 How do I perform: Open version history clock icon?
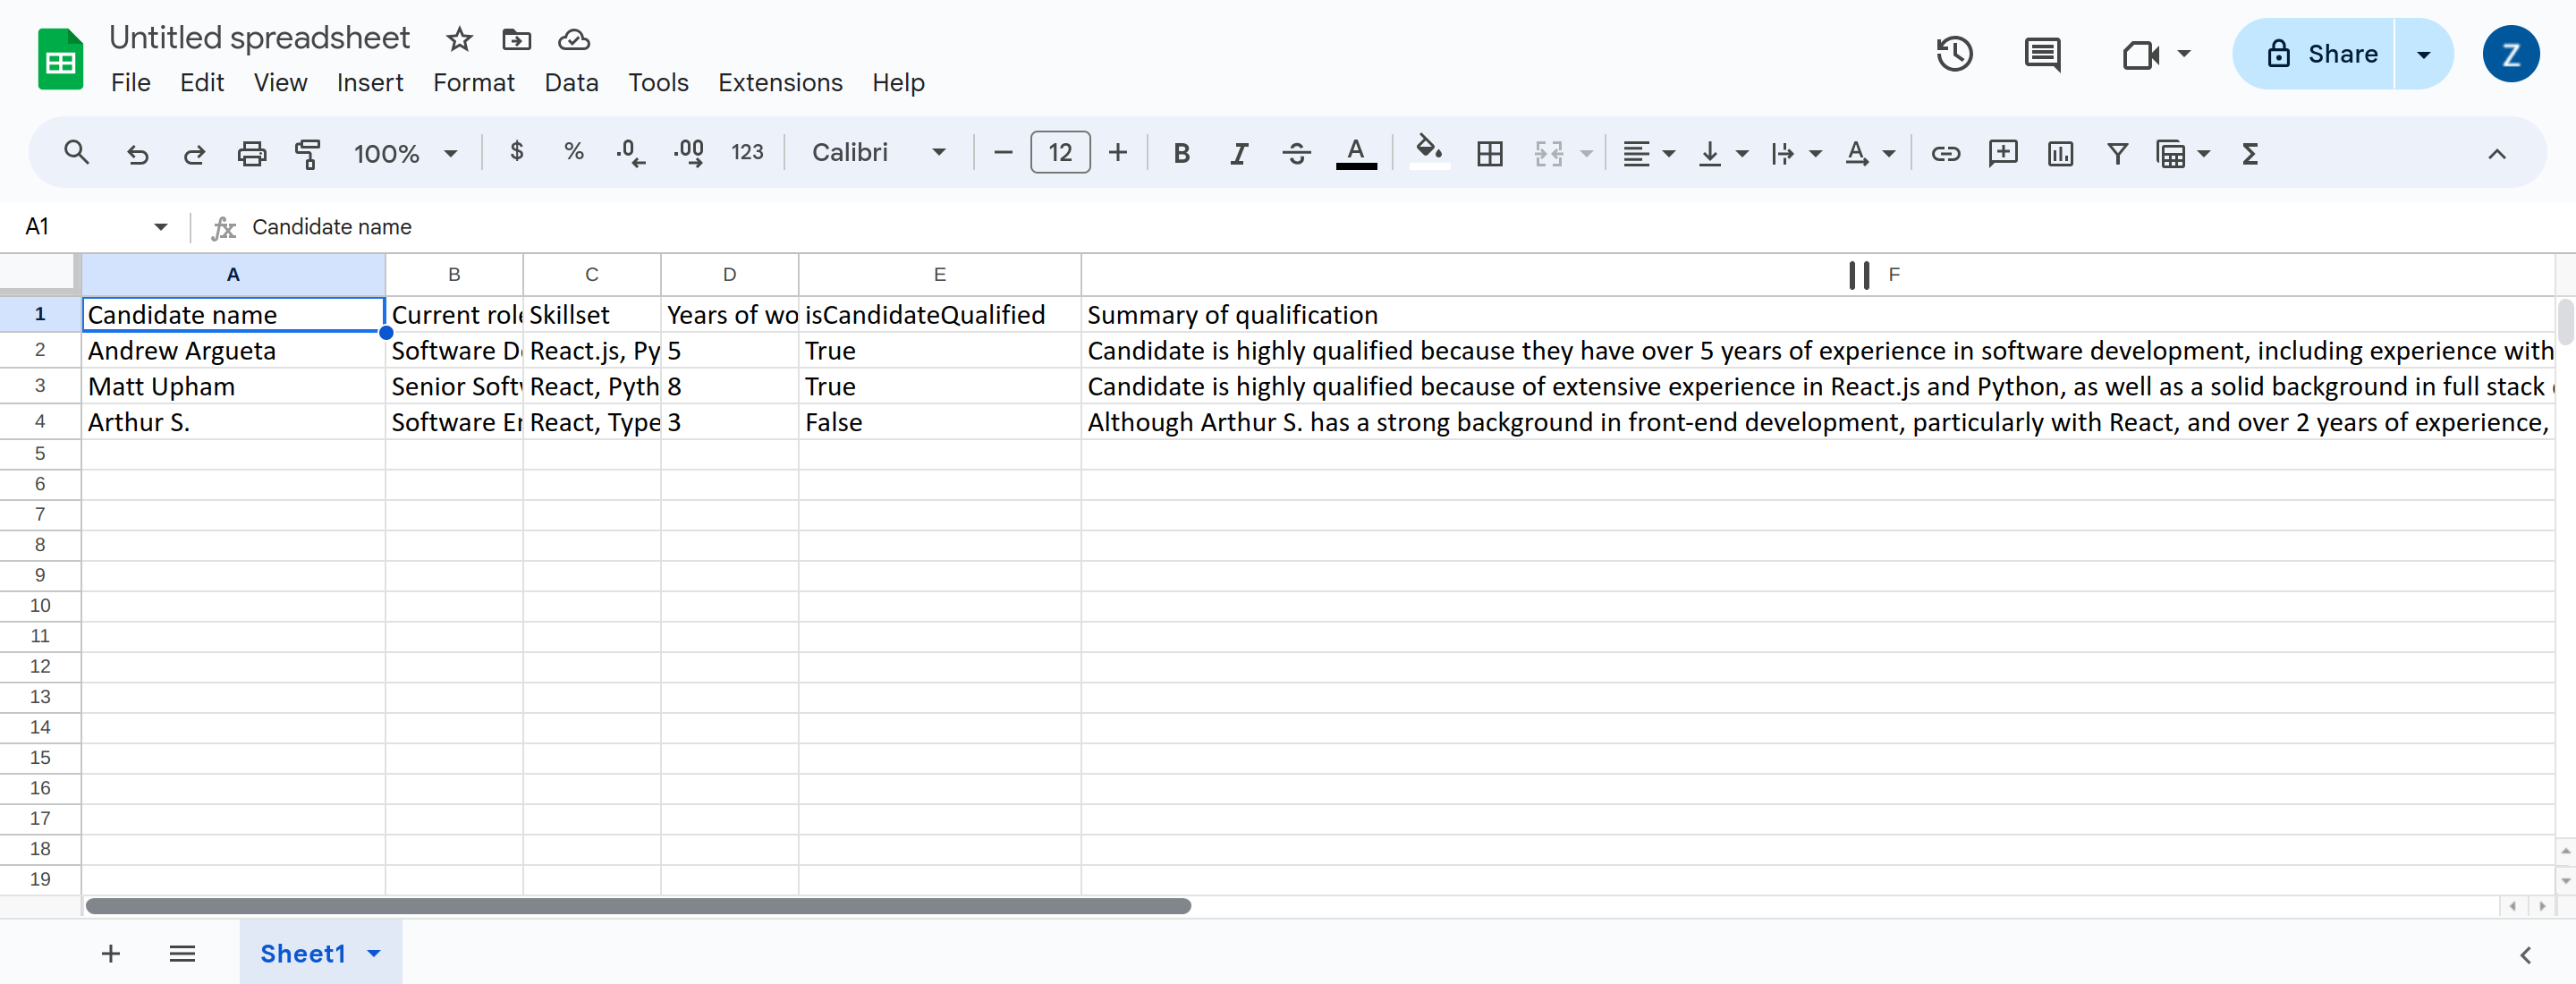[1954, 54]
